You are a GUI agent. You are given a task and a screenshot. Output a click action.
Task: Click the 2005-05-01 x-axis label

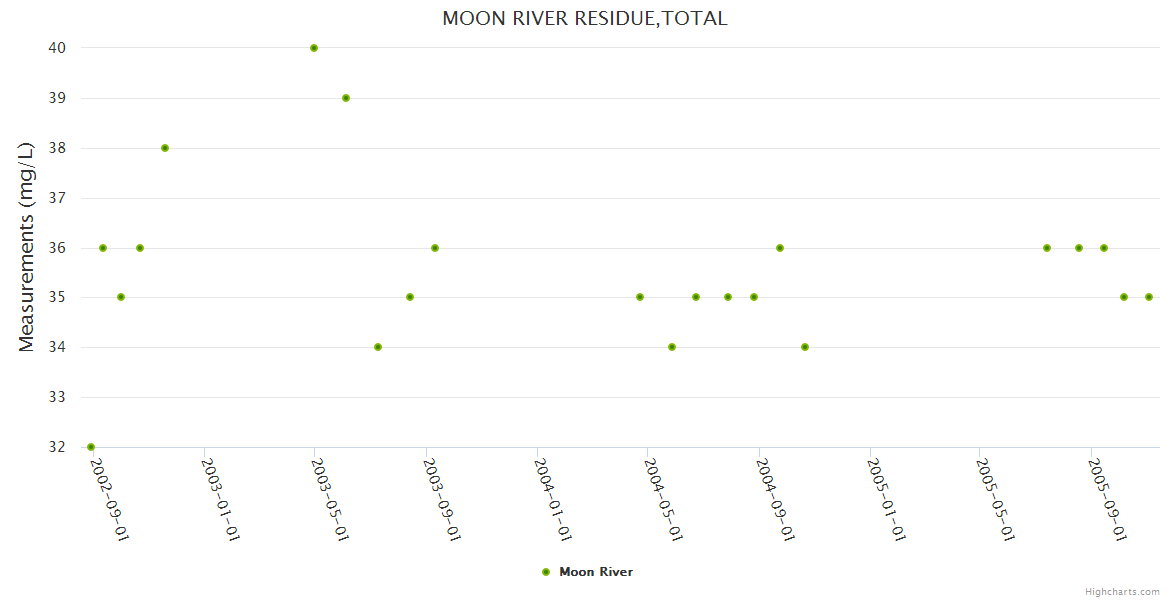[997, 498]
